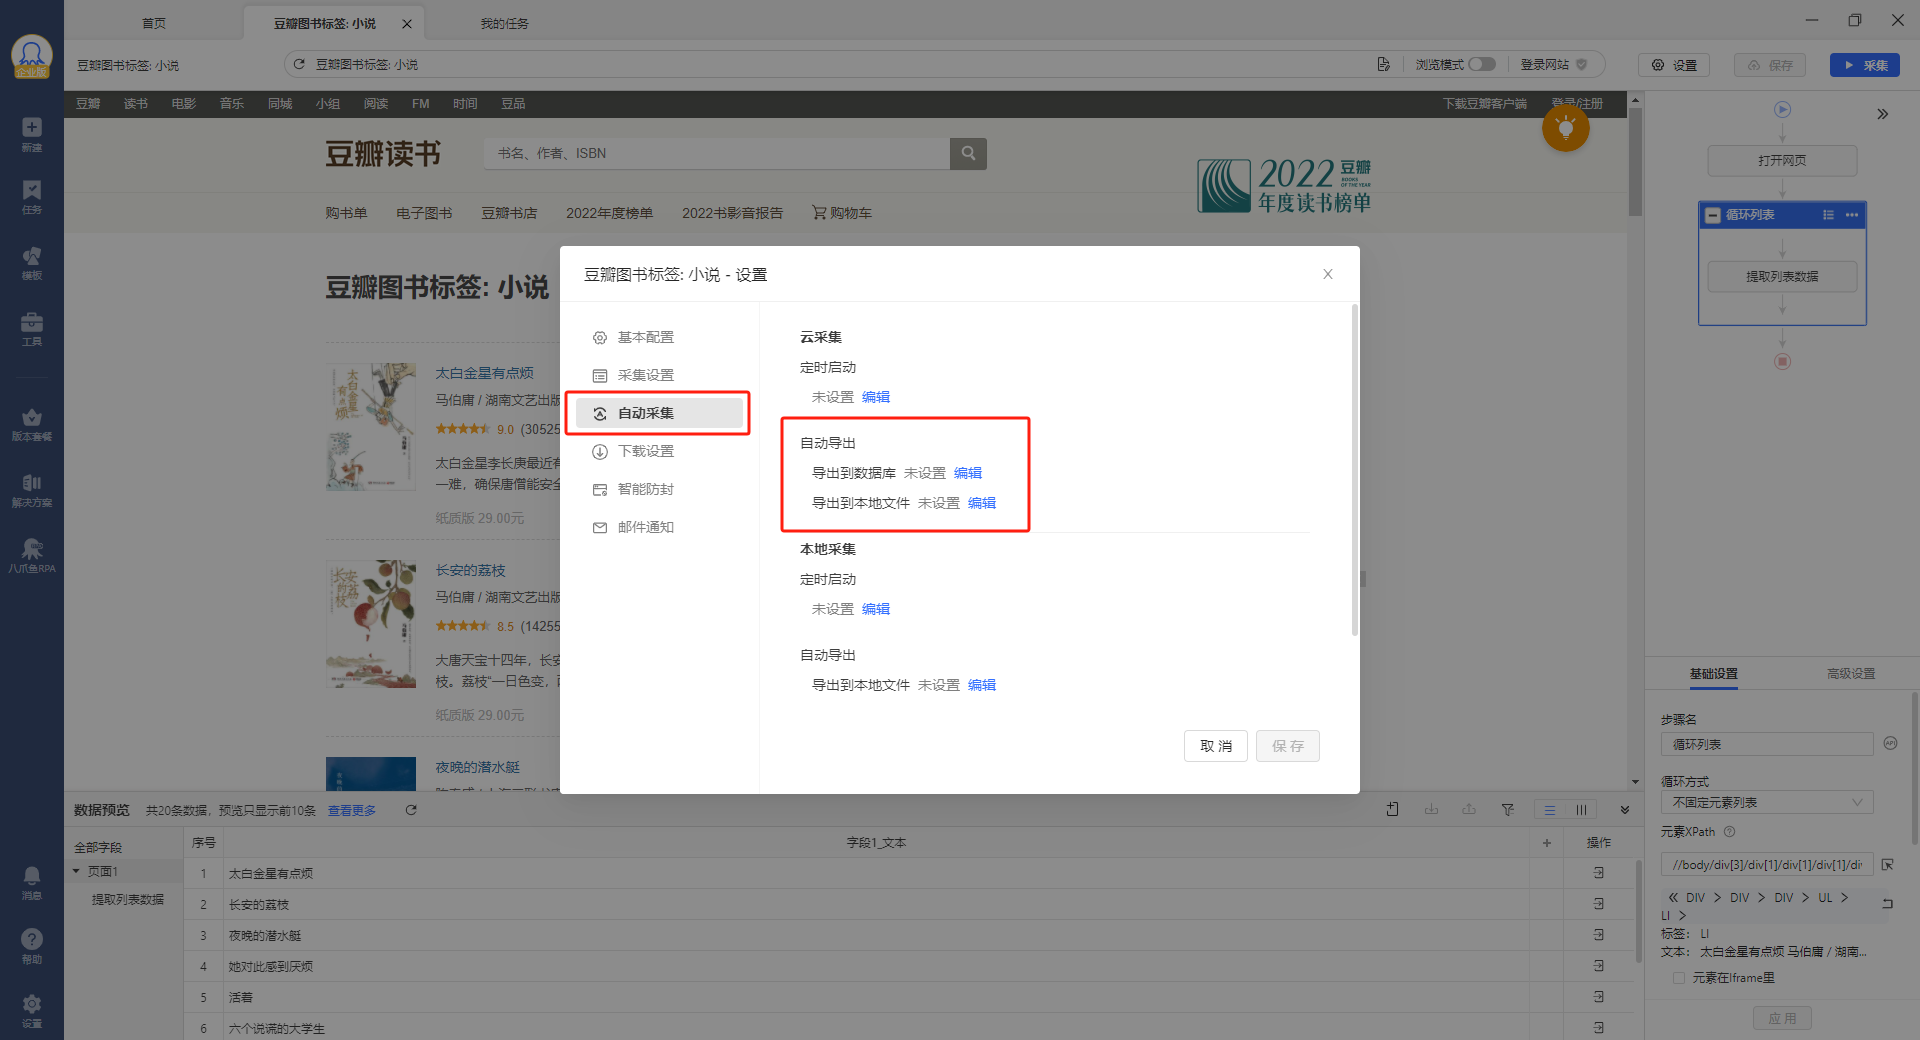This screenshot has width=1920, height=1040.
Task: Reload the page using address bar refresh icon
Action: point(298,64)
